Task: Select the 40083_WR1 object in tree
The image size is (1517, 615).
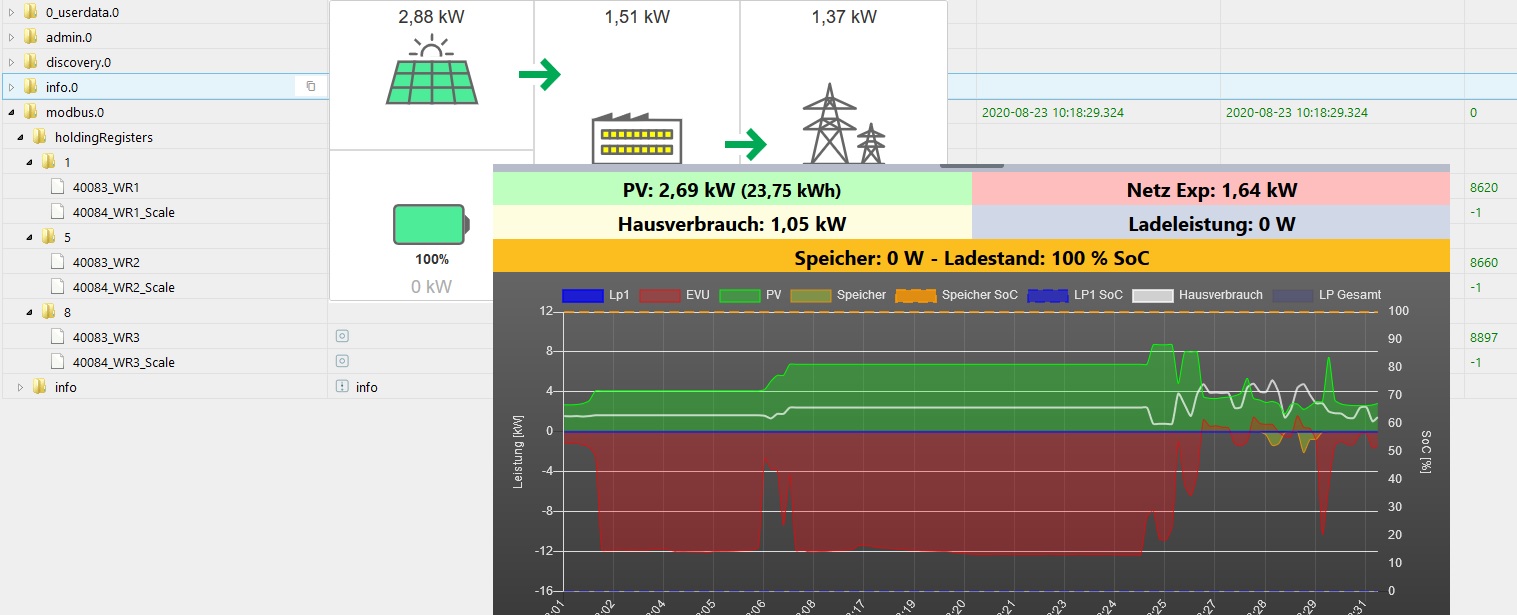Action: (106, 187)
